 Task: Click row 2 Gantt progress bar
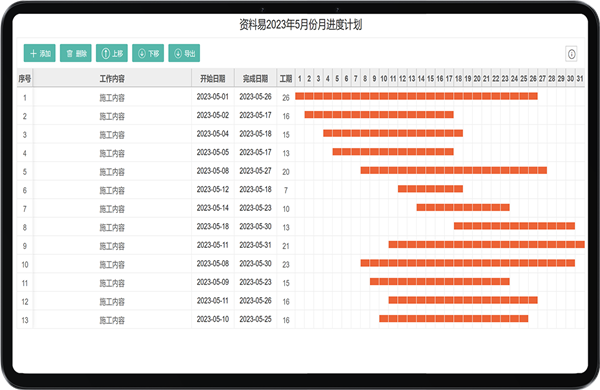[x=379, y=114]
